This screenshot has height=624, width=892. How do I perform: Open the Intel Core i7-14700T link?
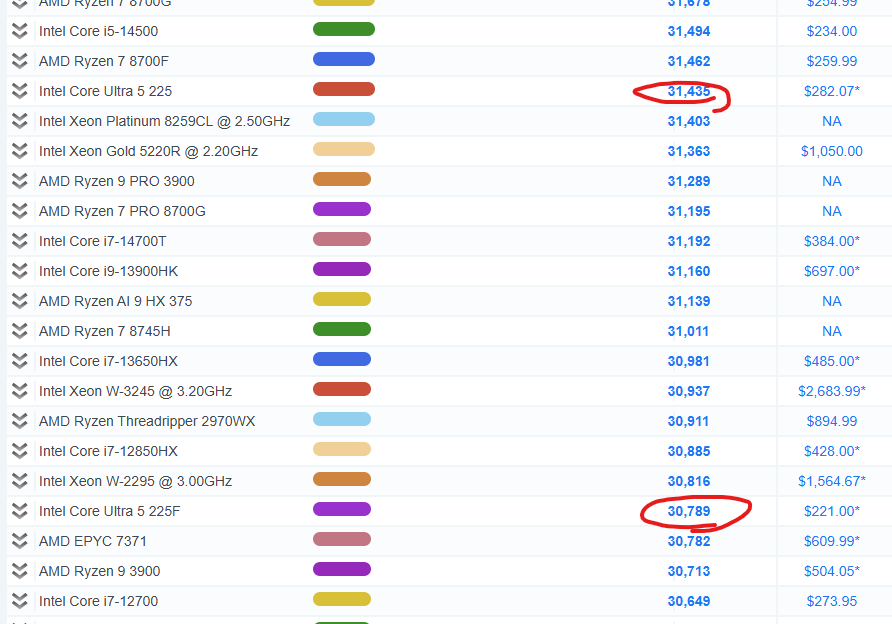(x=102, y=241)
